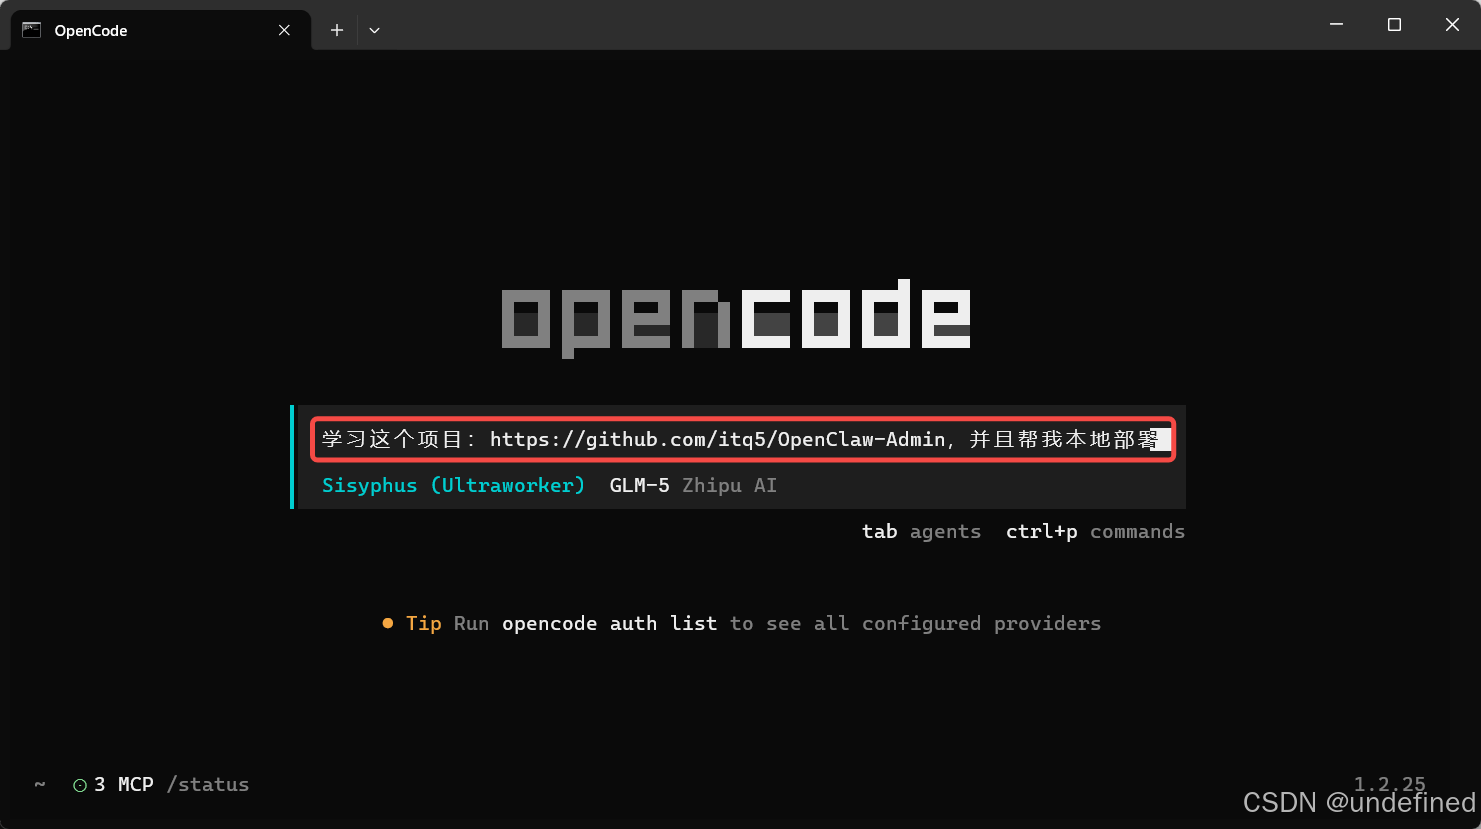This screenshot has width=1481, height=829.
Task: Click the opencode auth list command text
Action: click(x=609, y=623)
